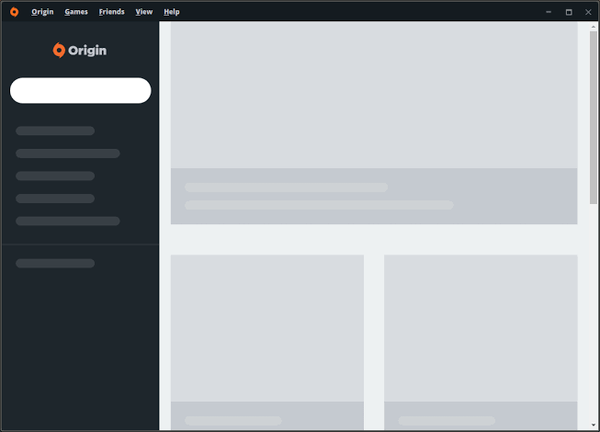This screenshot has width=600, height=432.
Task: Open the Origin menu
Action: pos(42,12)
